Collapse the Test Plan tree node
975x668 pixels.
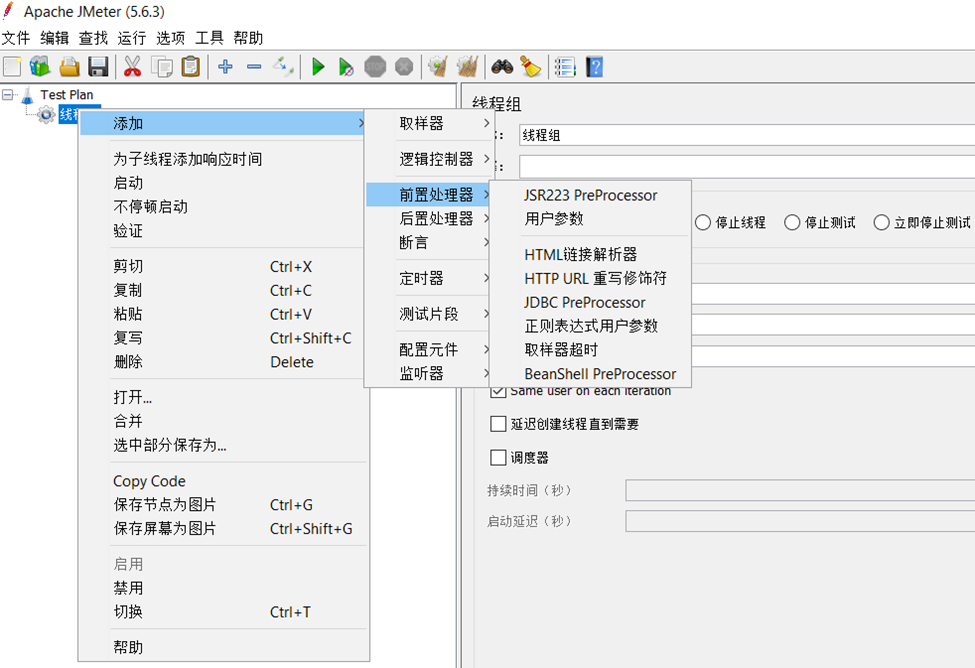pyautogui.click(x=7, y=95)
